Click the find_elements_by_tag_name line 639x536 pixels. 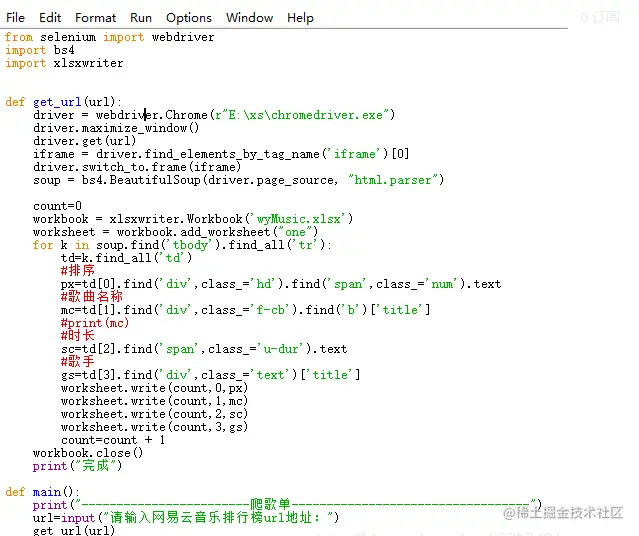pos(221,154)
